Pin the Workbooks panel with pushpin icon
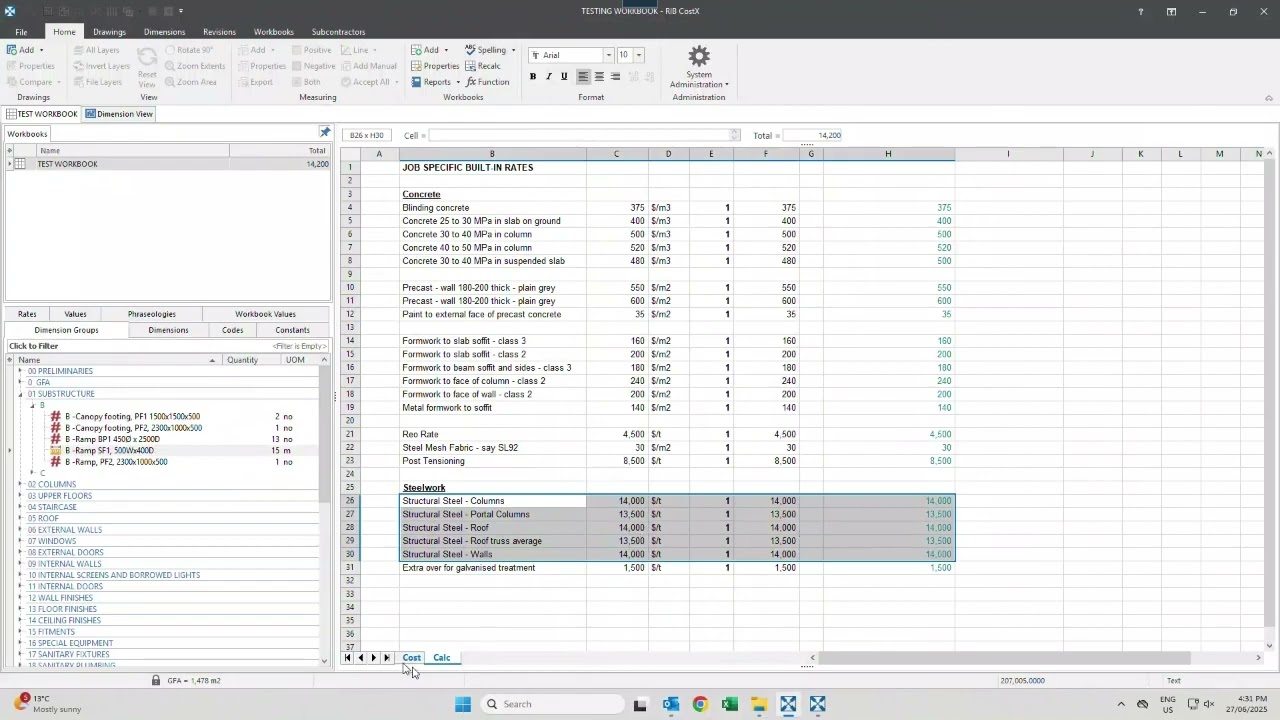This screenshot has width=1280, height=720. (x=325, y=133)
